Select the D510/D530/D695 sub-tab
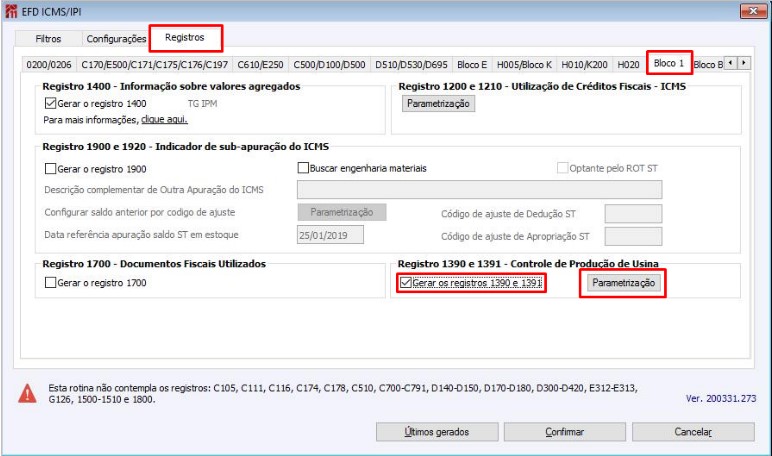 click(x=411, y=65)
